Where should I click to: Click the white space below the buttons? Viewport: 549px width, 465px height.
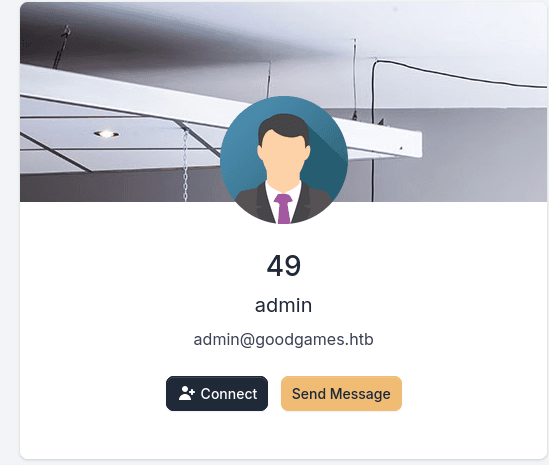[x=284, y=436]
